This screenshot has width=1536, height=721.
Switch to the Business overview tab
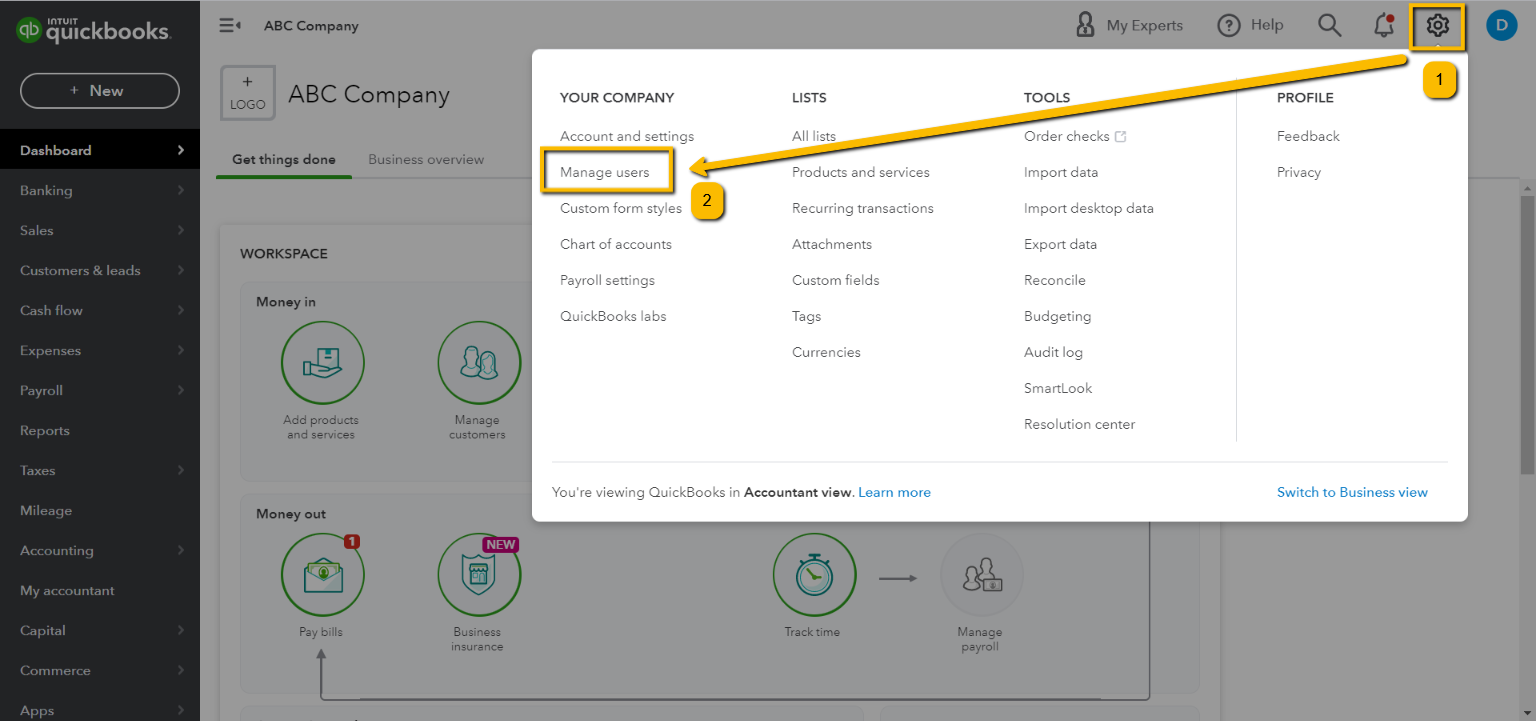point(426,160)
